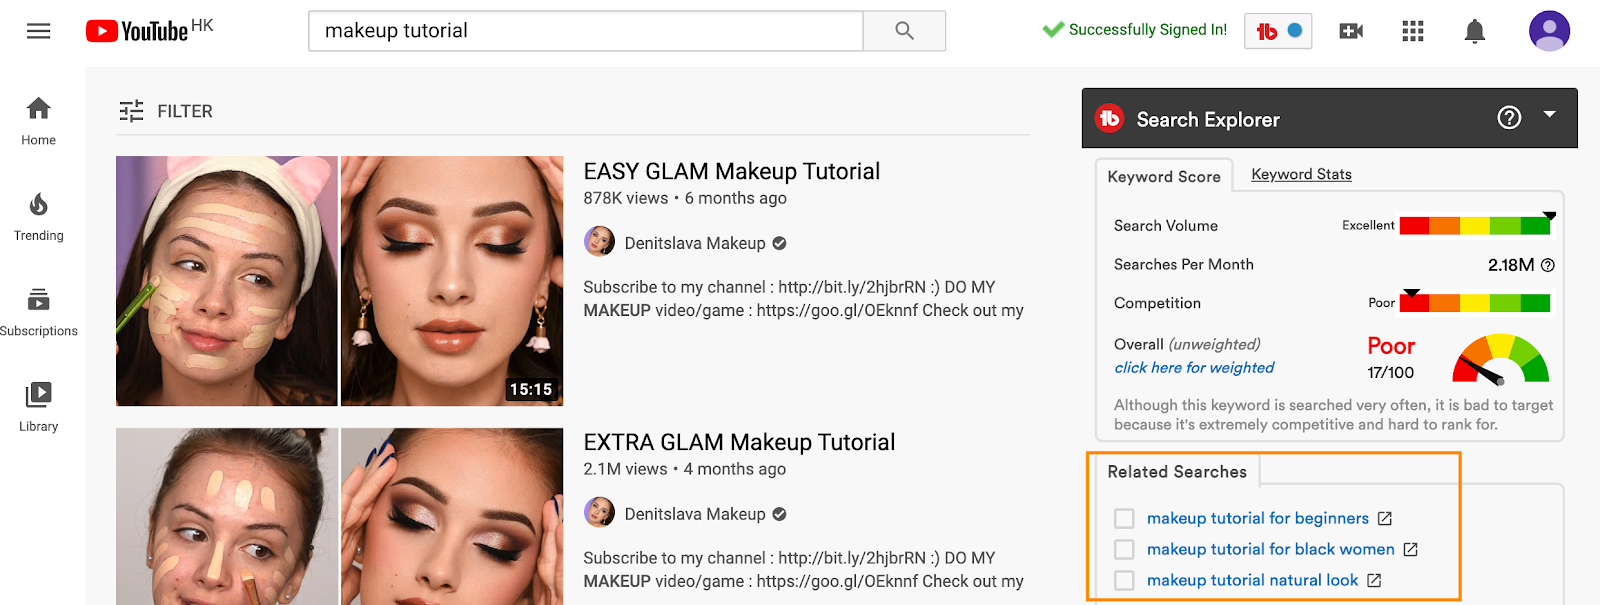This screenshot has width=1600, height=605.
Task: Click '2.1M views • 4 months ago' text
Action: coord(685,469)
